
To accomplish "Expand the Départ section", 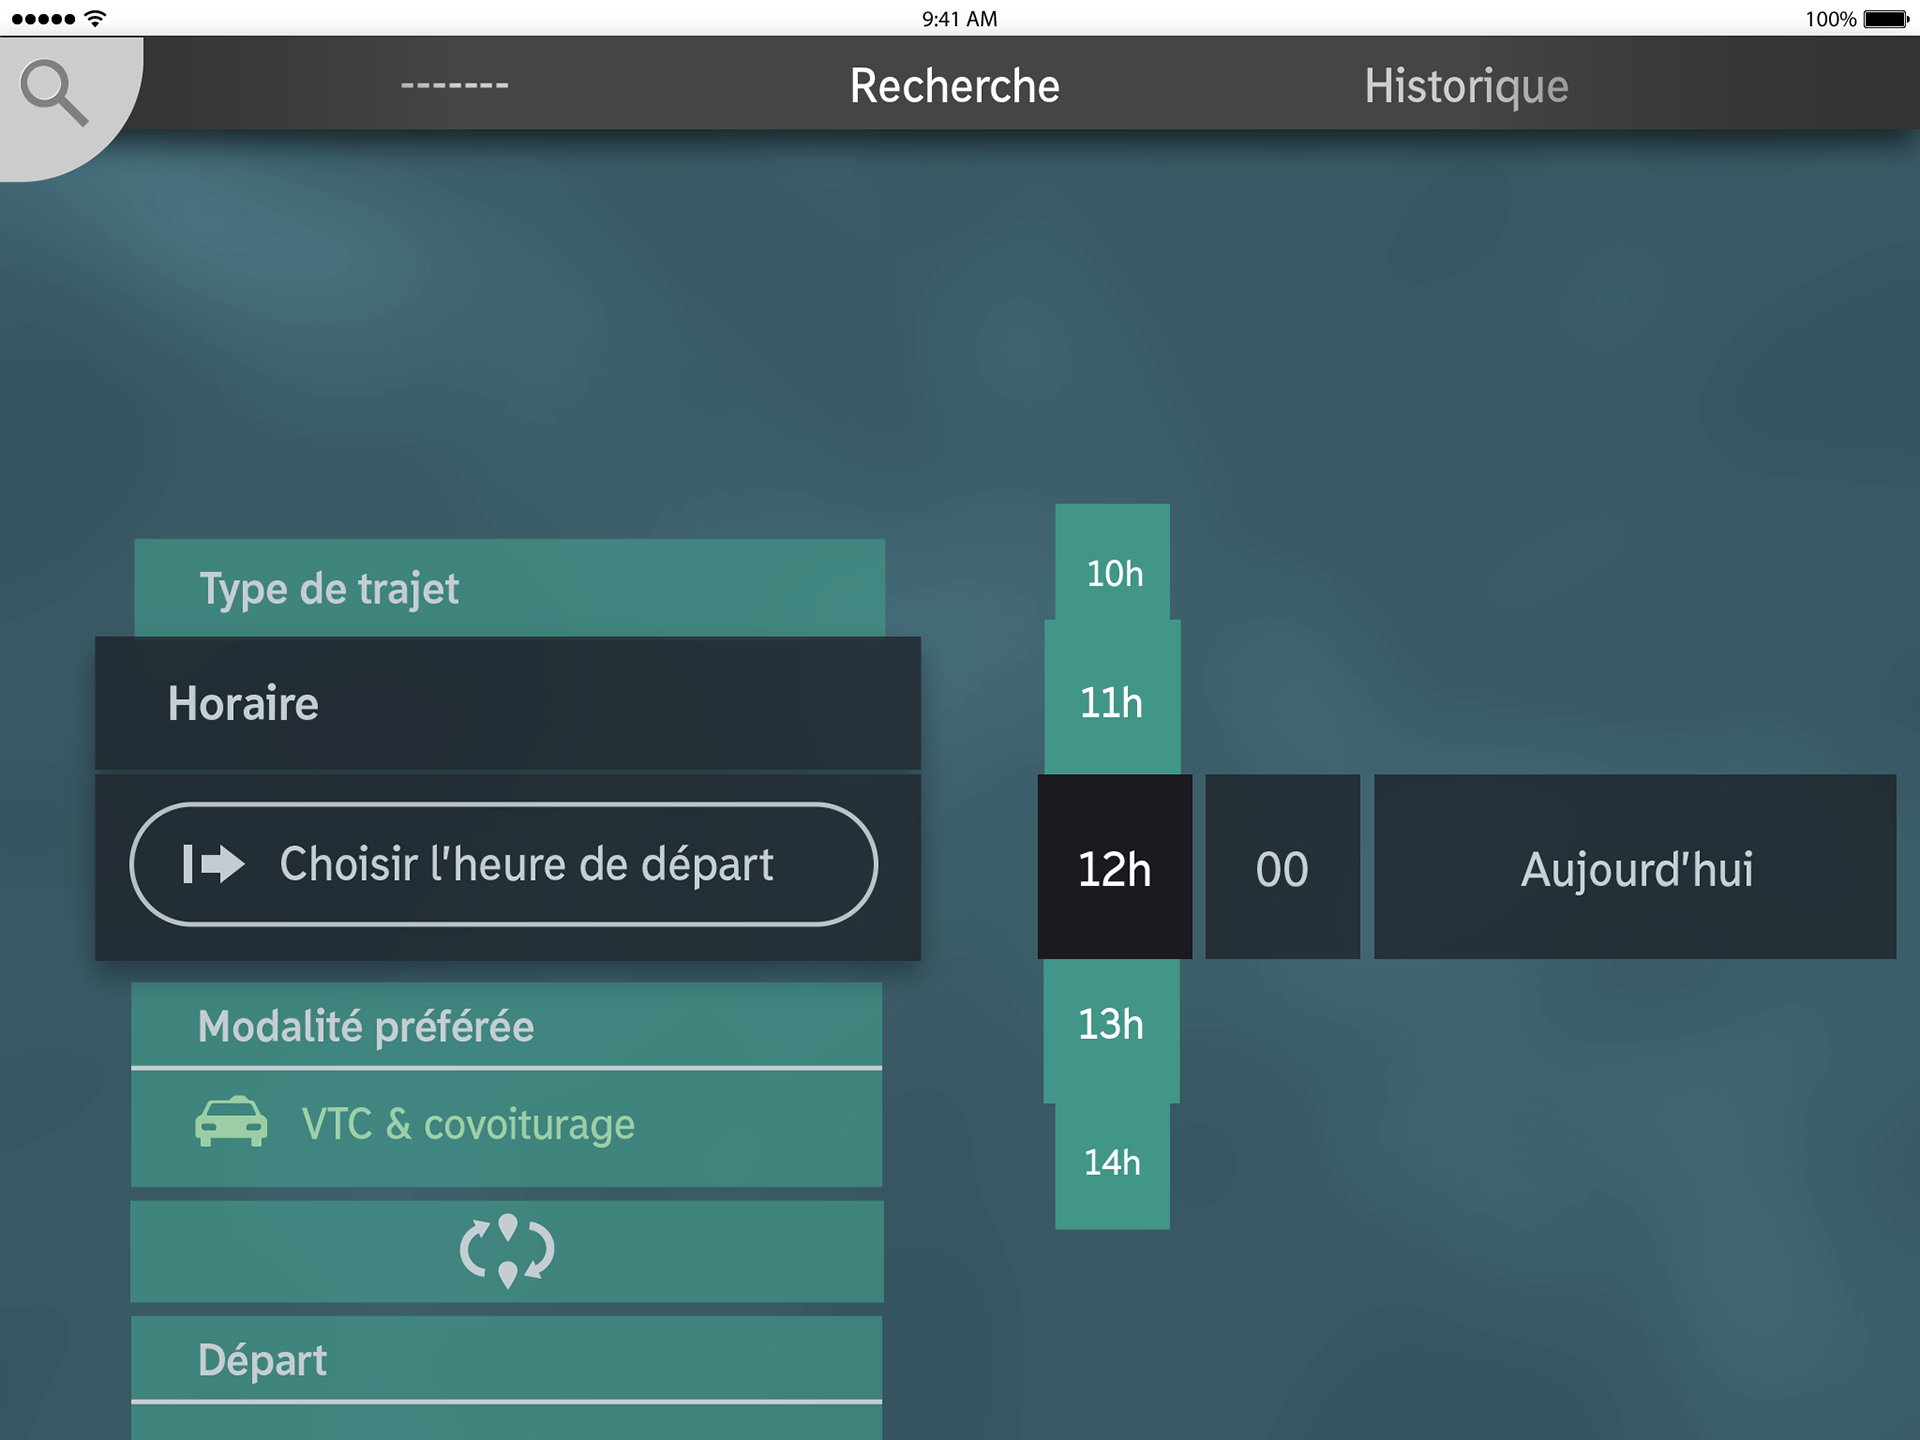I will [x=507, y=1359].
